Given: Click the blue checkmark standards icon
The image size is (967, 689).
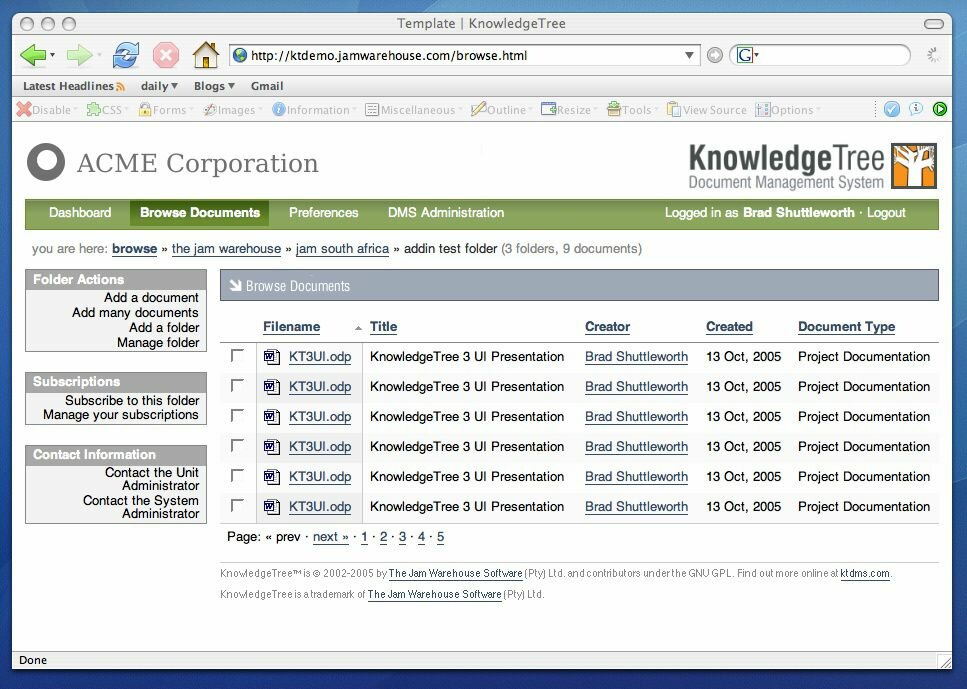Looking at the screenshot, I should (x=892, y=109).
